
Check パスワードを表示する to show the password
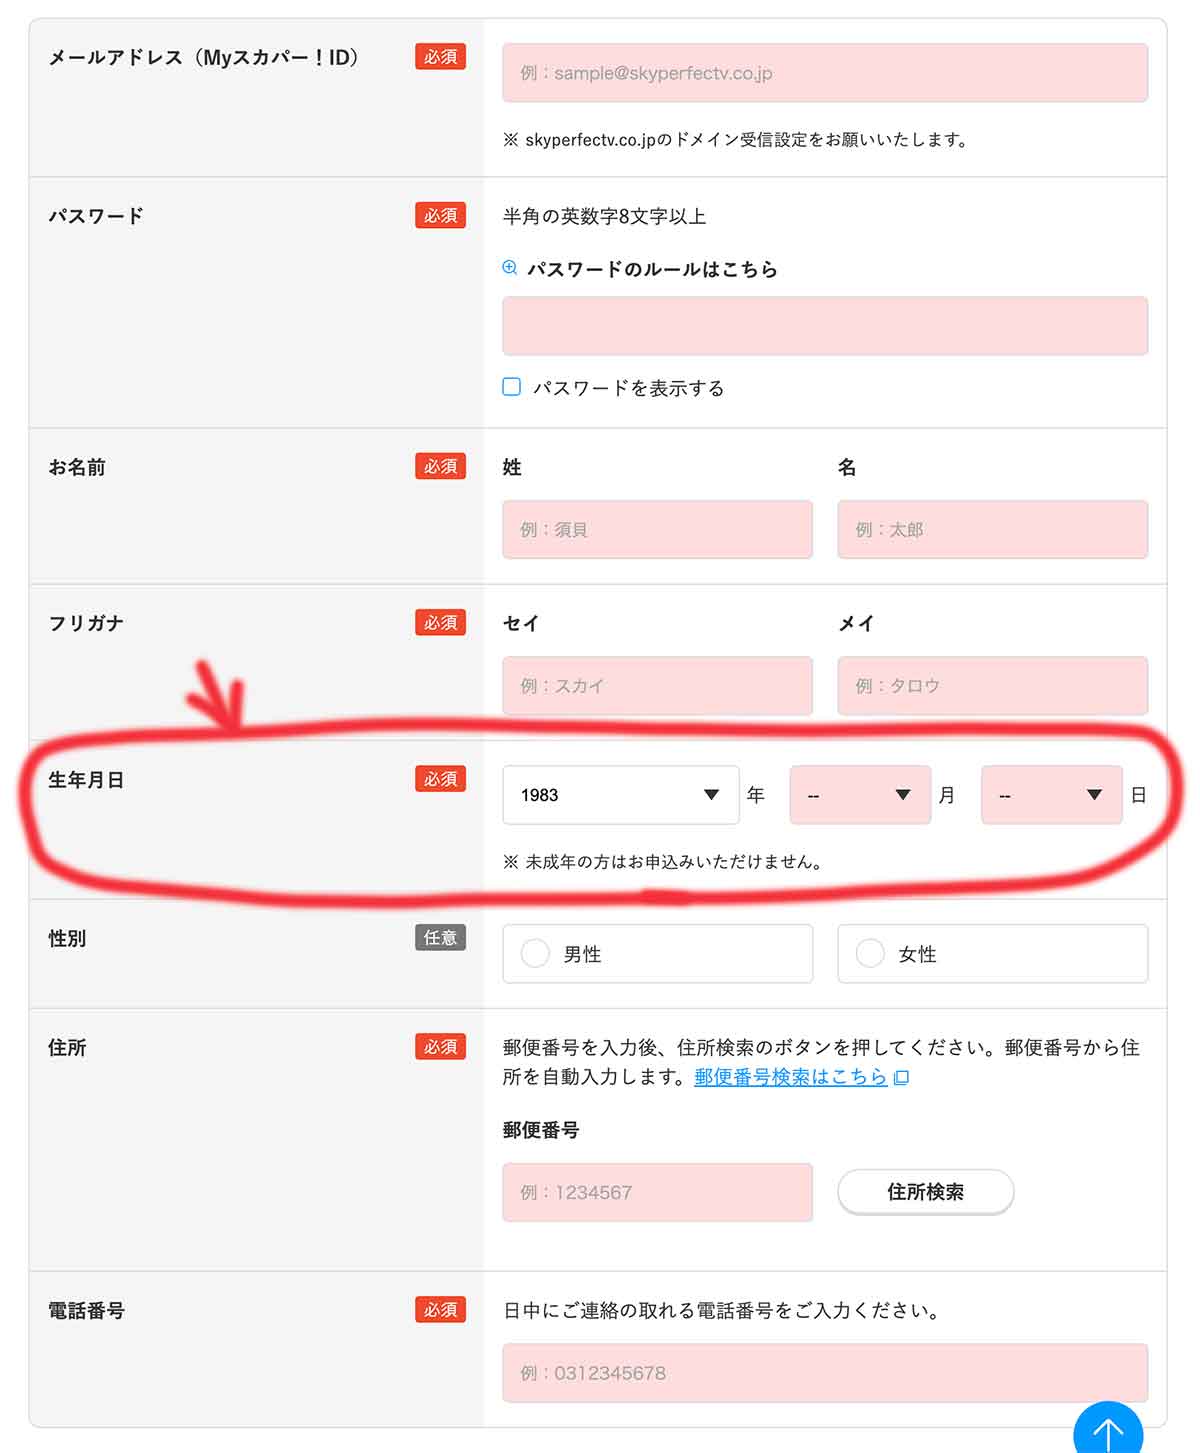coord(511,385)
